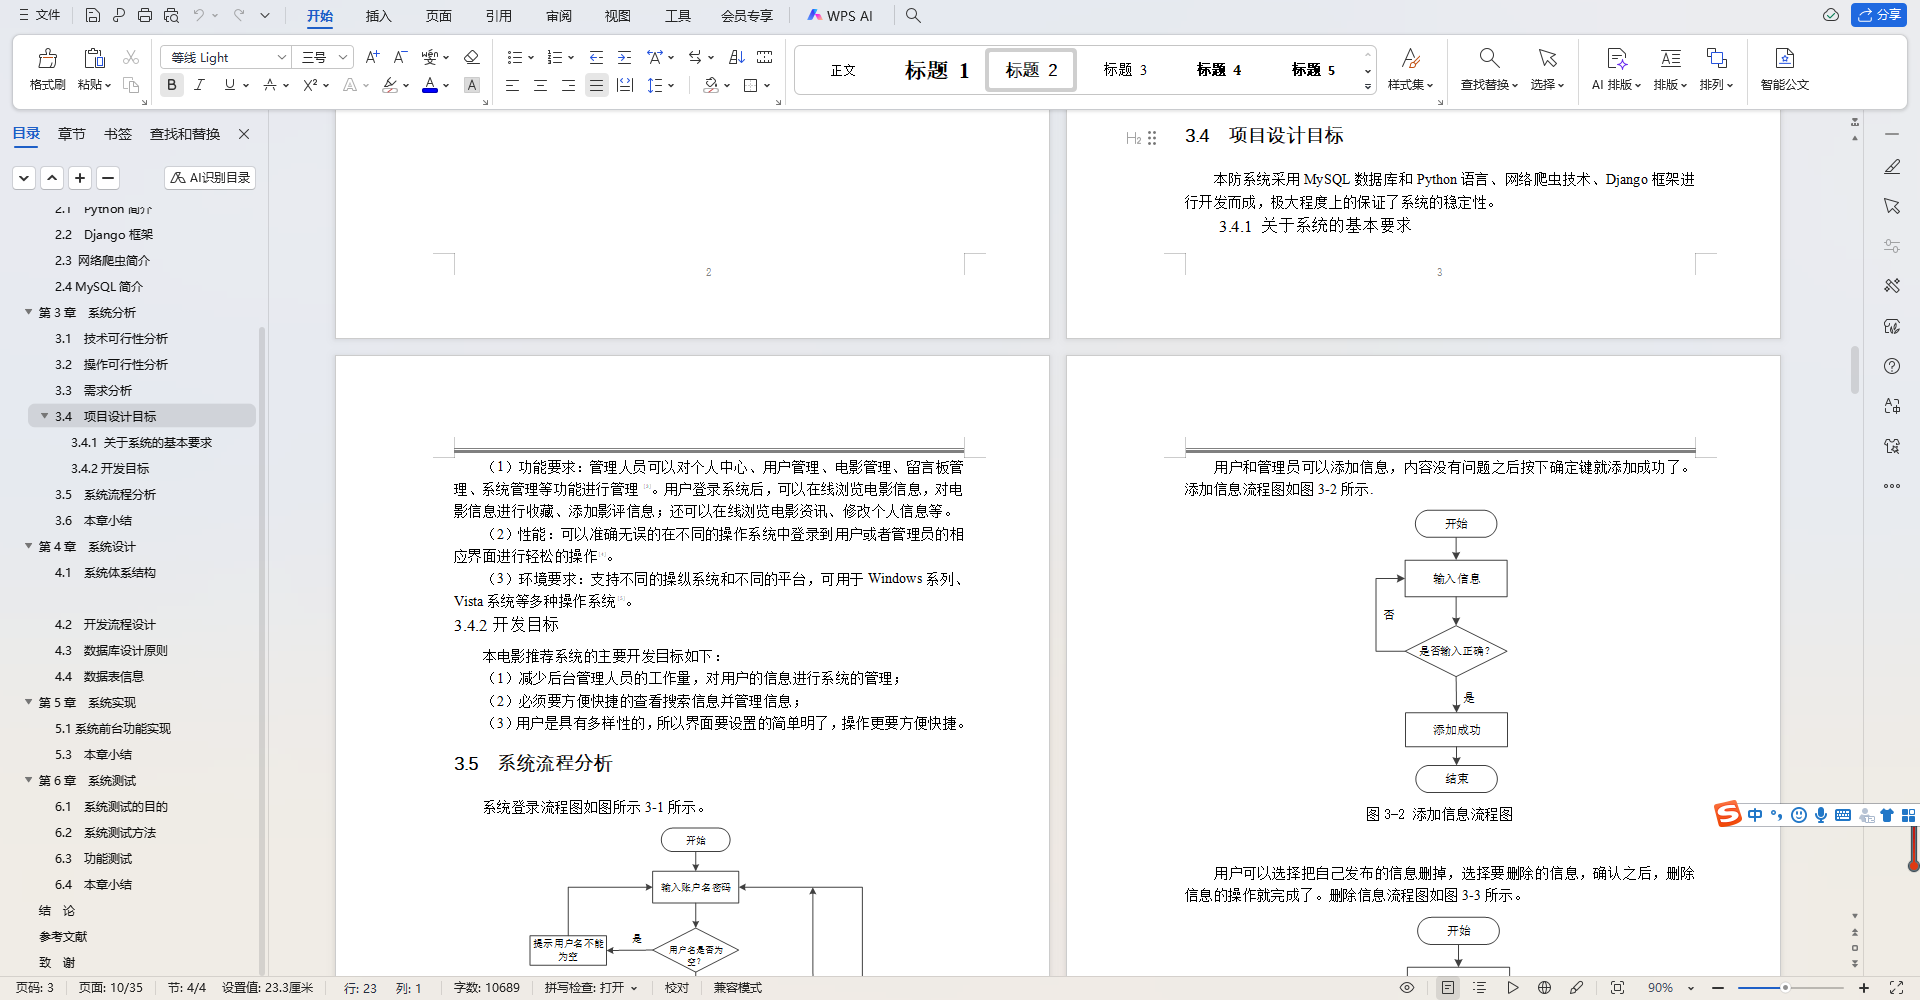Collapse 第3章 系统分析 in outline
Viewport: 1920px width, 1000px height.
click(29, 312)
